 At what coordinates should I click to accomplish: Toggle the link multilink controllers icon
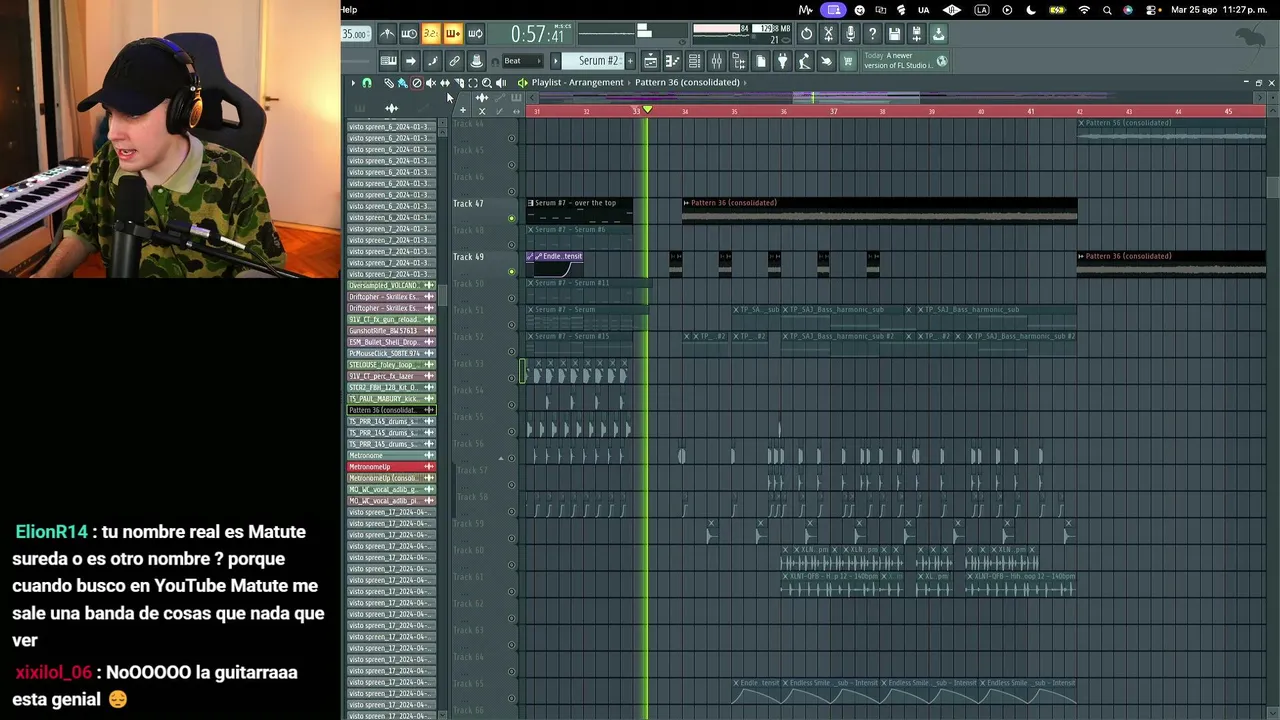(x=454, y=61)
